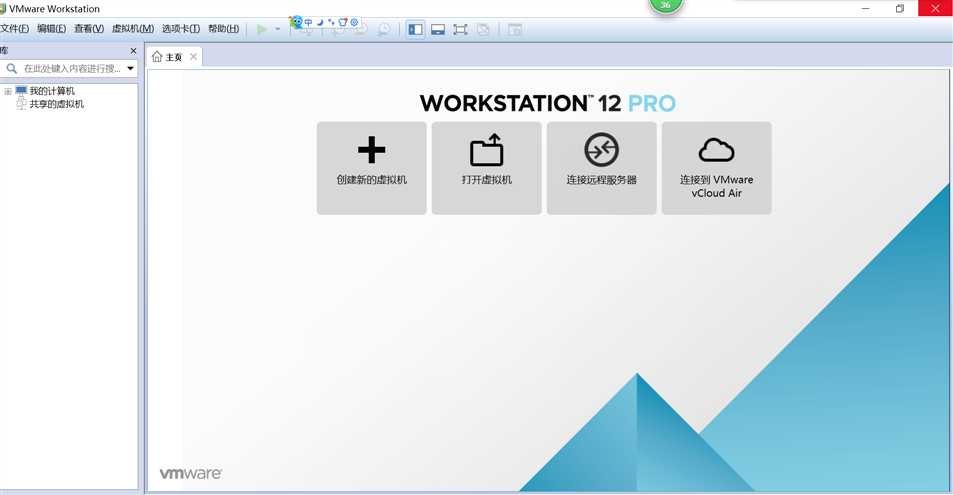Screen dimensions: 953x495
Task: Restore down the VMware Workstation window
Action: pyautogui.click(x=900, y=9)
